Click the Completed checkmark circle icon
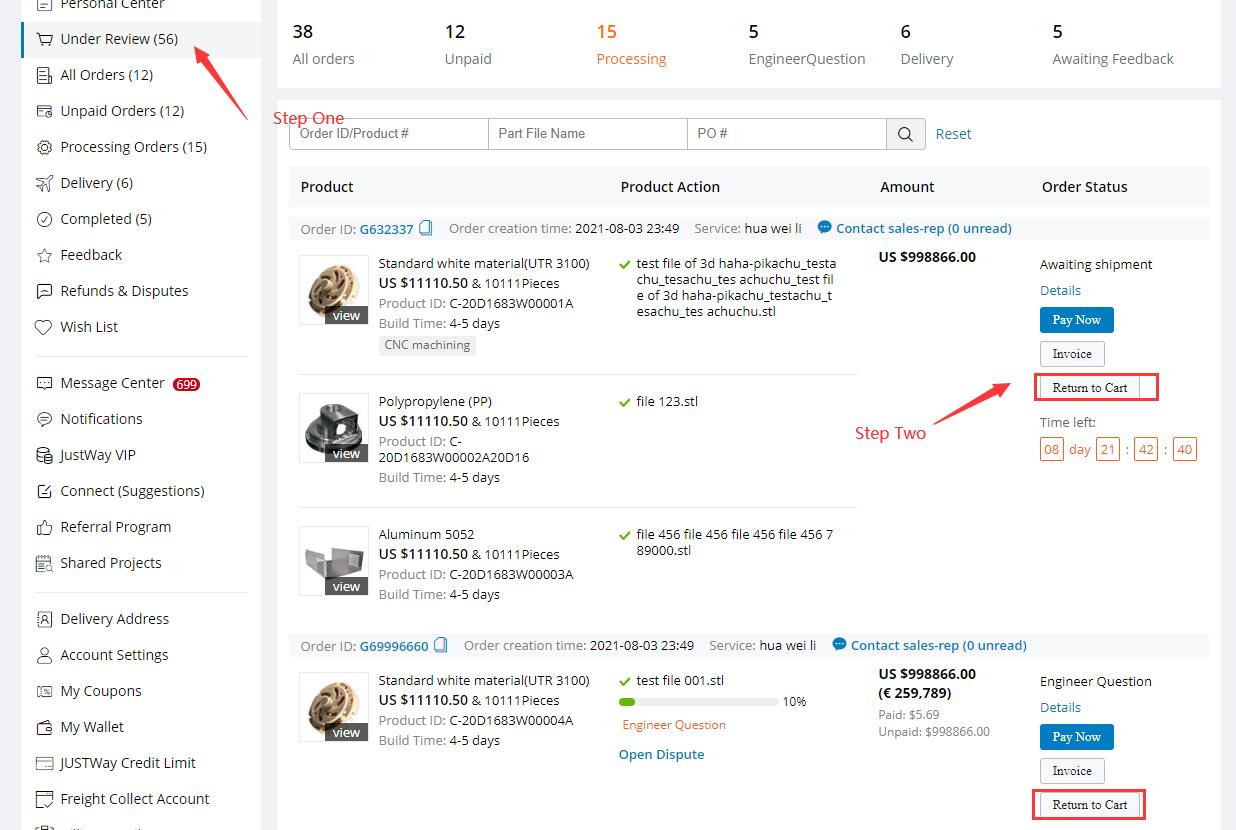This screenshot has height=830, width=1236. pos(44,219)
